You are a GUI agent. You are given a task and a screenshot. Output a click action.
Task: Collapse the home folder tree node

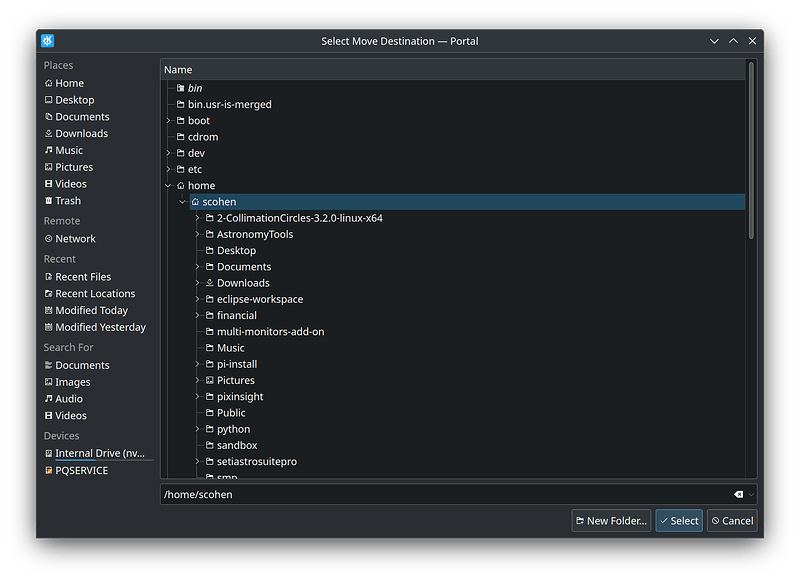coord(167,186)
